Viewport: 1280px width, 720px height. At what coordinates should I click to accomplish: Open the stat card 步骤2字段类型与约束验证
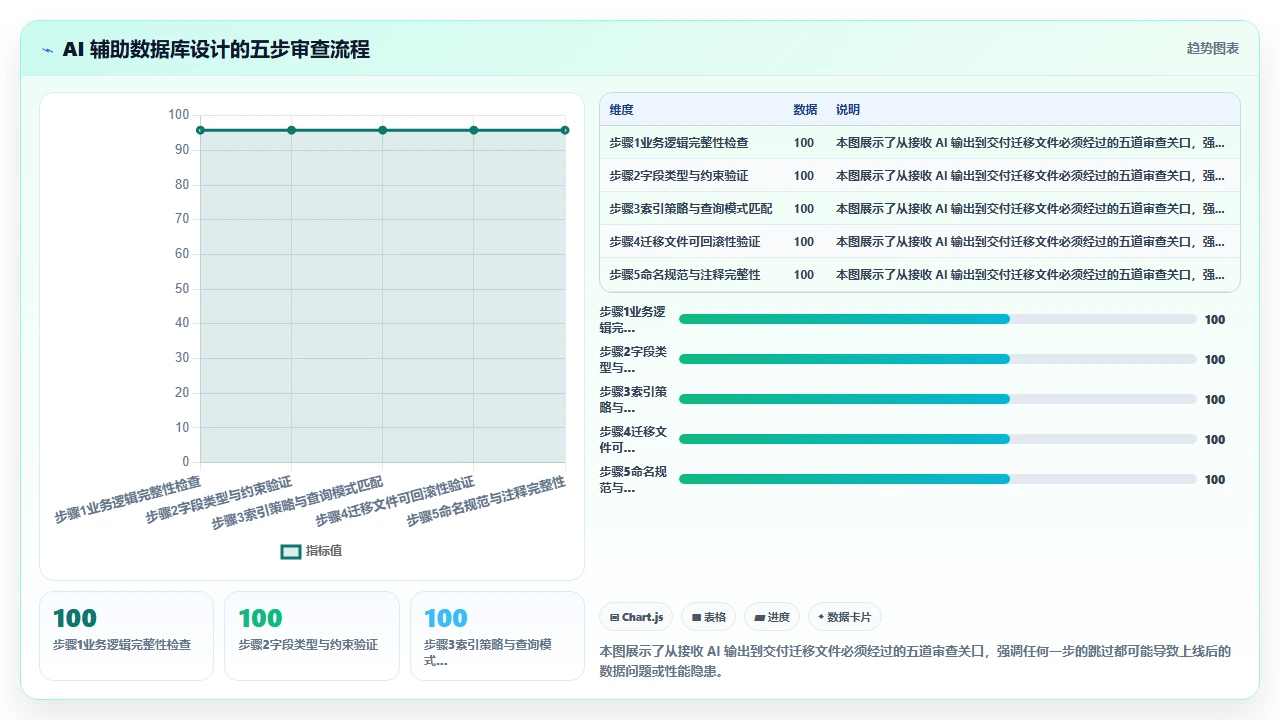tap(311, 636)
